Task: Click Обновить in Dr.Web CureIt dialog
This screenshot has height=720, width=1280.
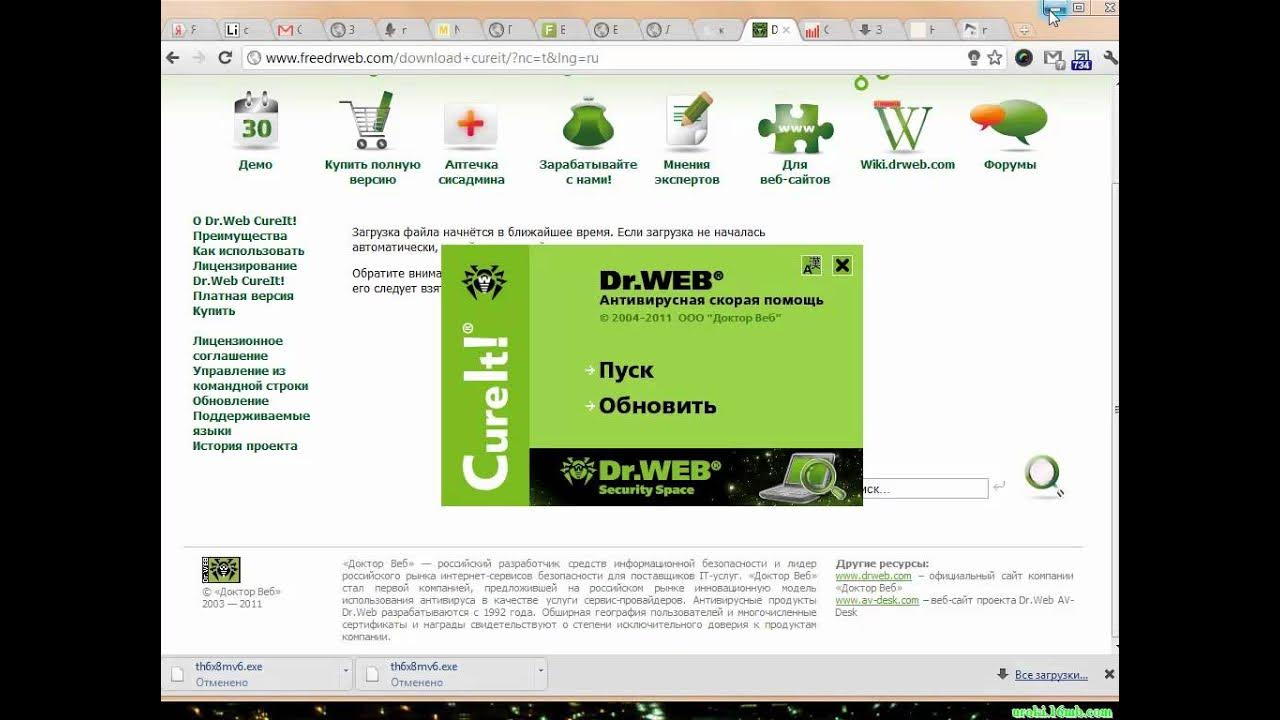Action: click(657, 406)
